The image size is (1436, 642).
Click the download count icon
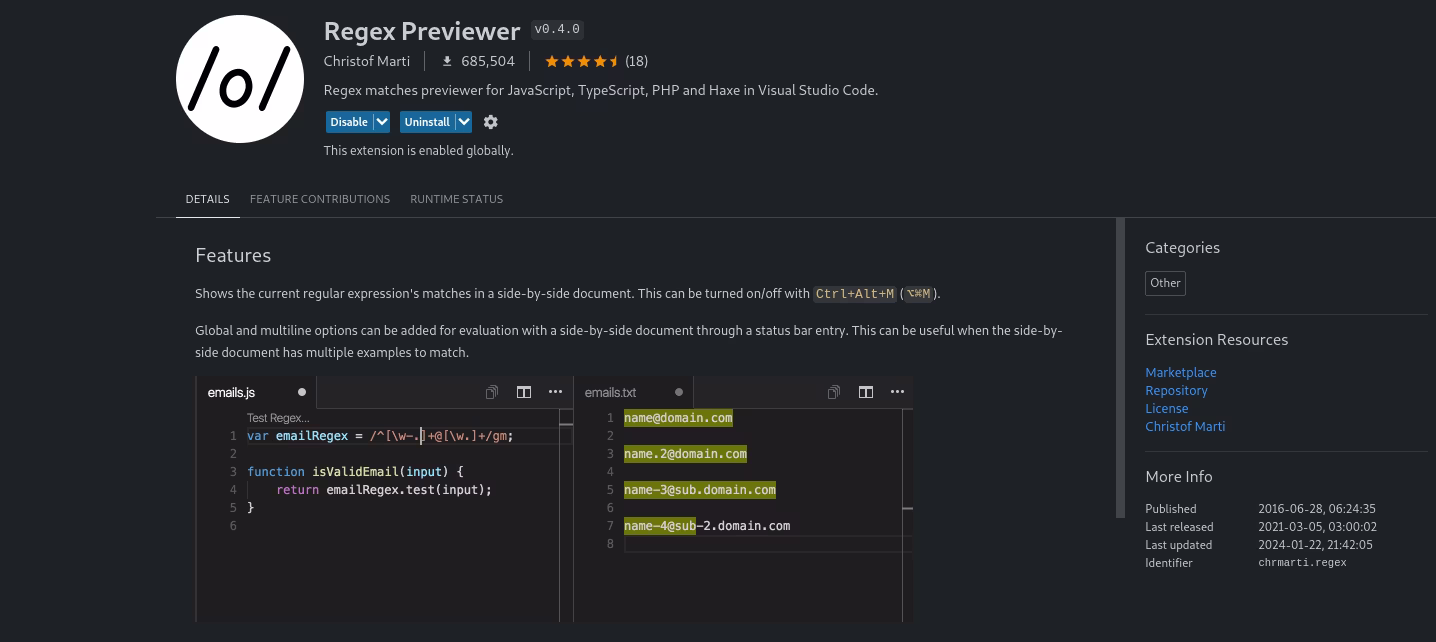tap(447, 61)
